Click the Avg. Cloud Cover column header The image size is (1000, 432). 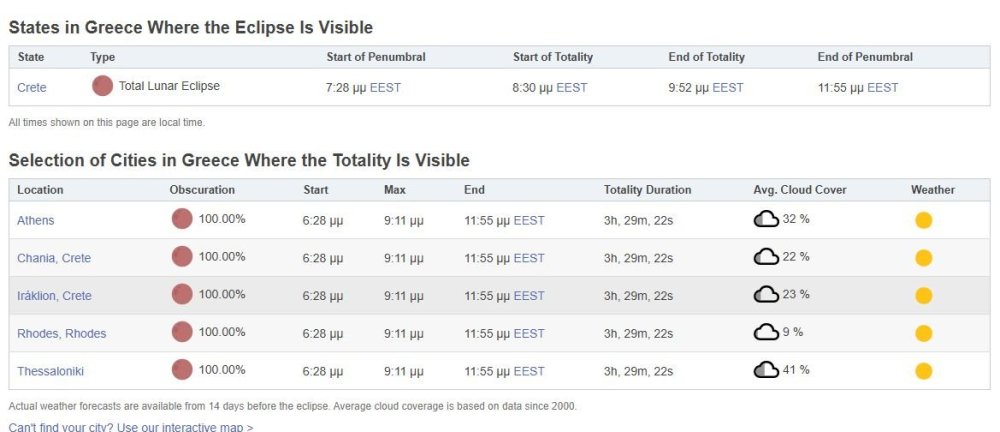tap(798, 190)
